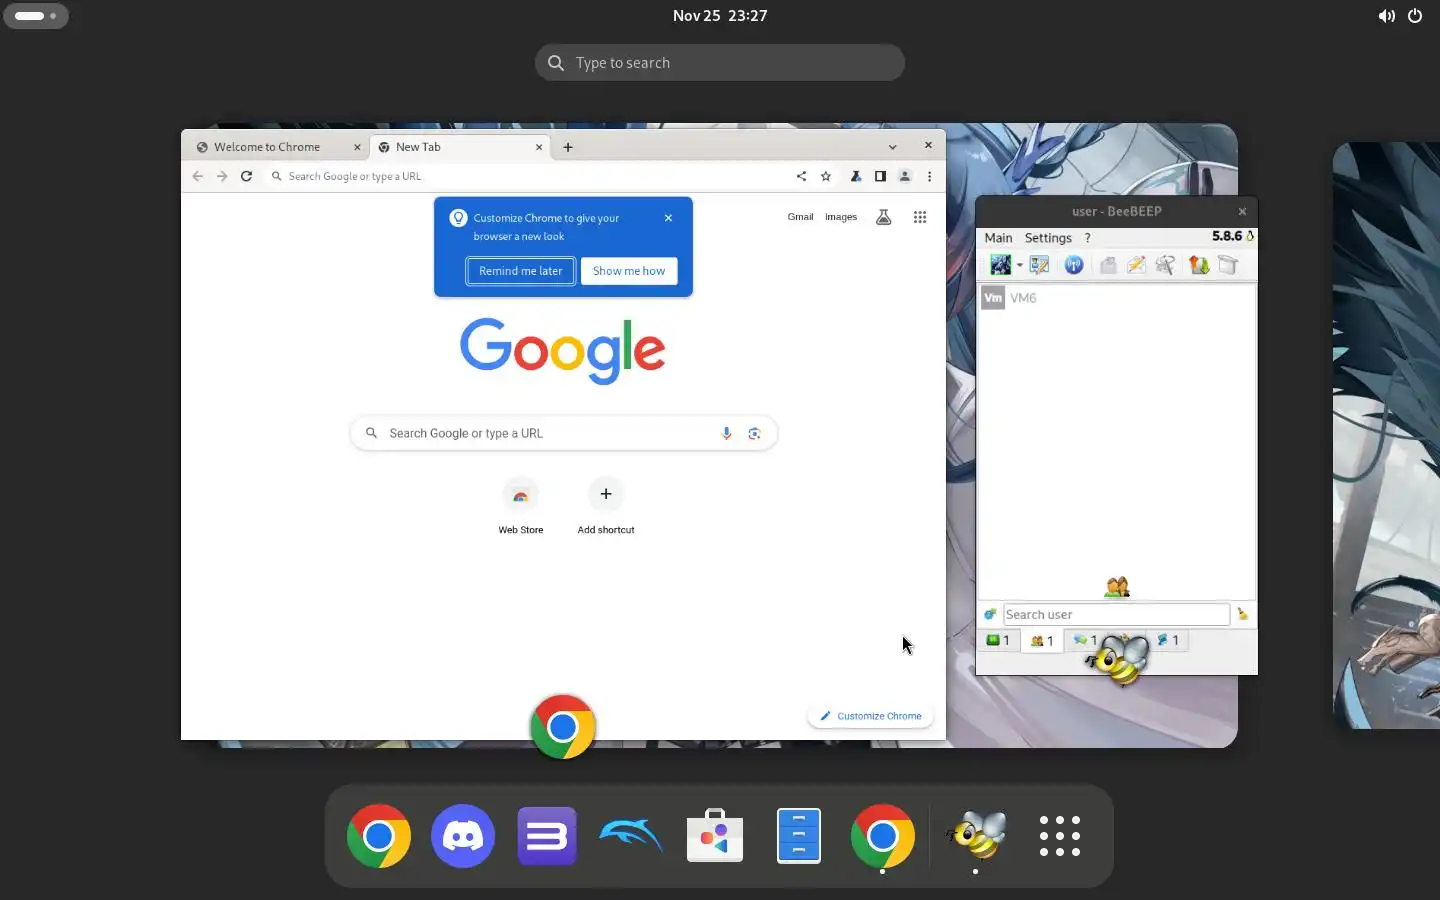
Task: Open the Main menu in BeeBEEP
Action: click(x=998, y=238)
